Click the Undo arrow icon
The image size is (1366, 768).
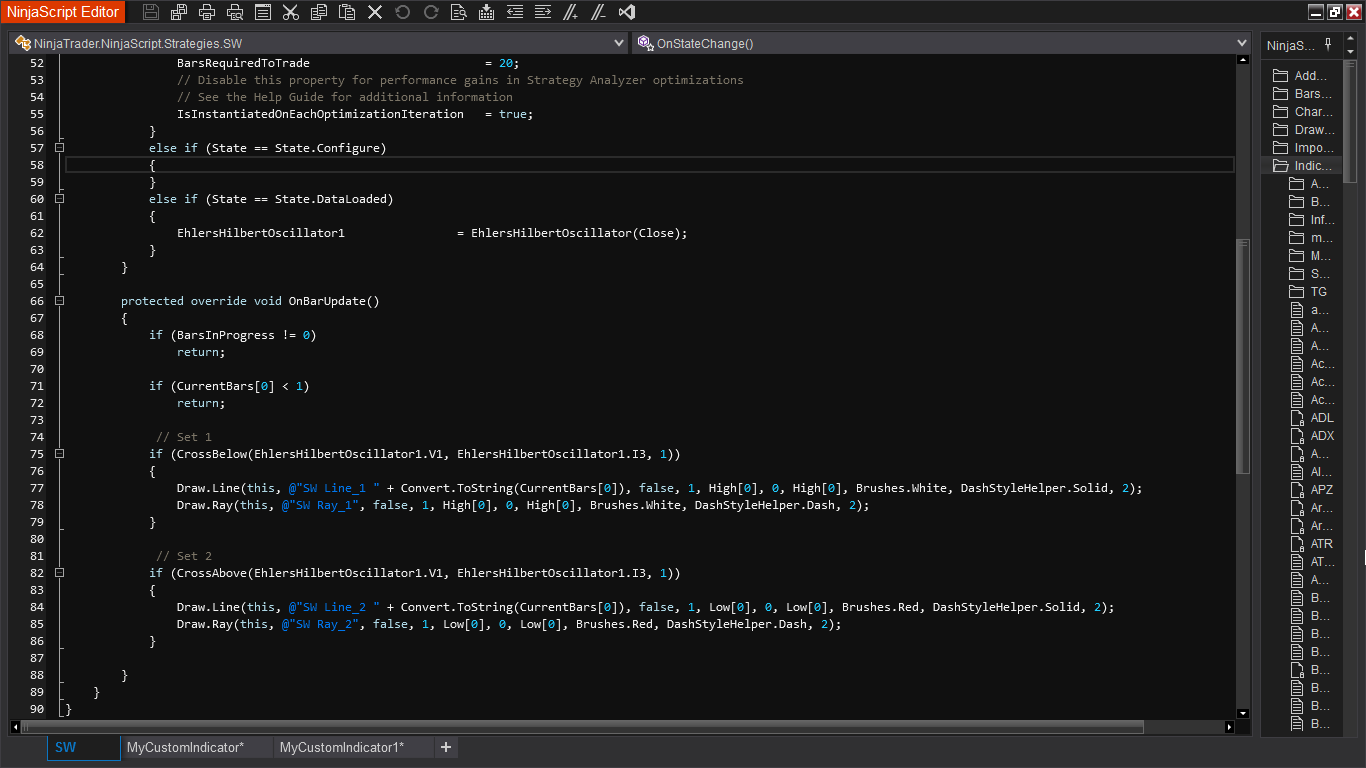[x=403, y=12]
